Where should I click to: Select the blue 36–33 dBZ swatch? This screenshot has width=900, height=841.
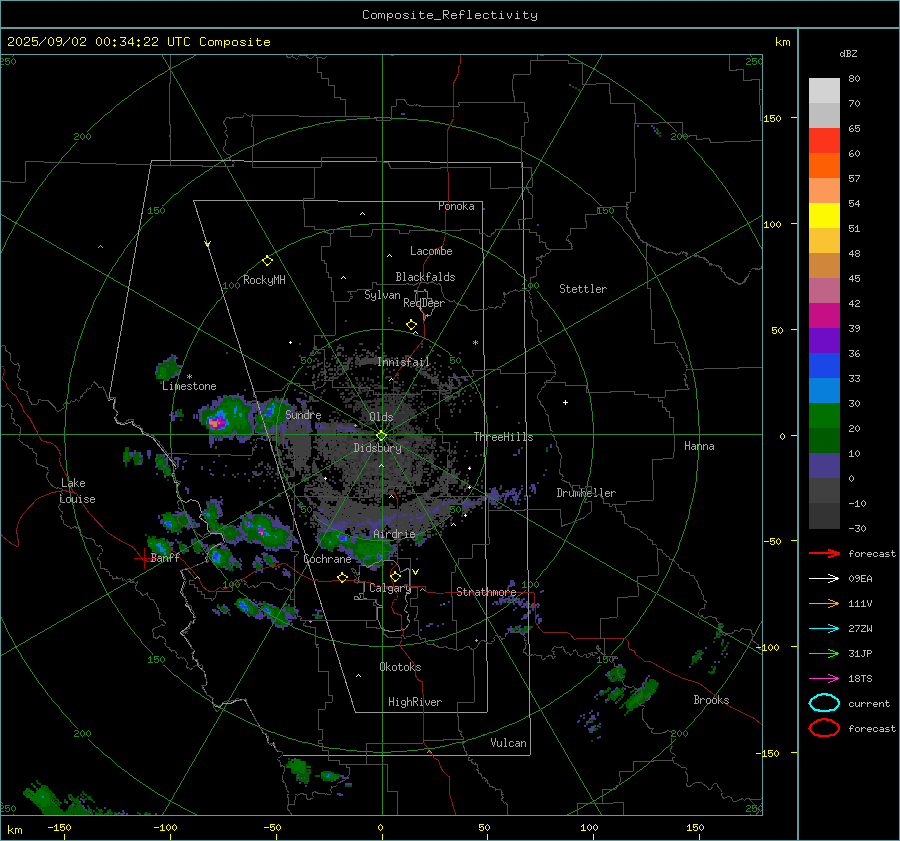coord(824,366)
